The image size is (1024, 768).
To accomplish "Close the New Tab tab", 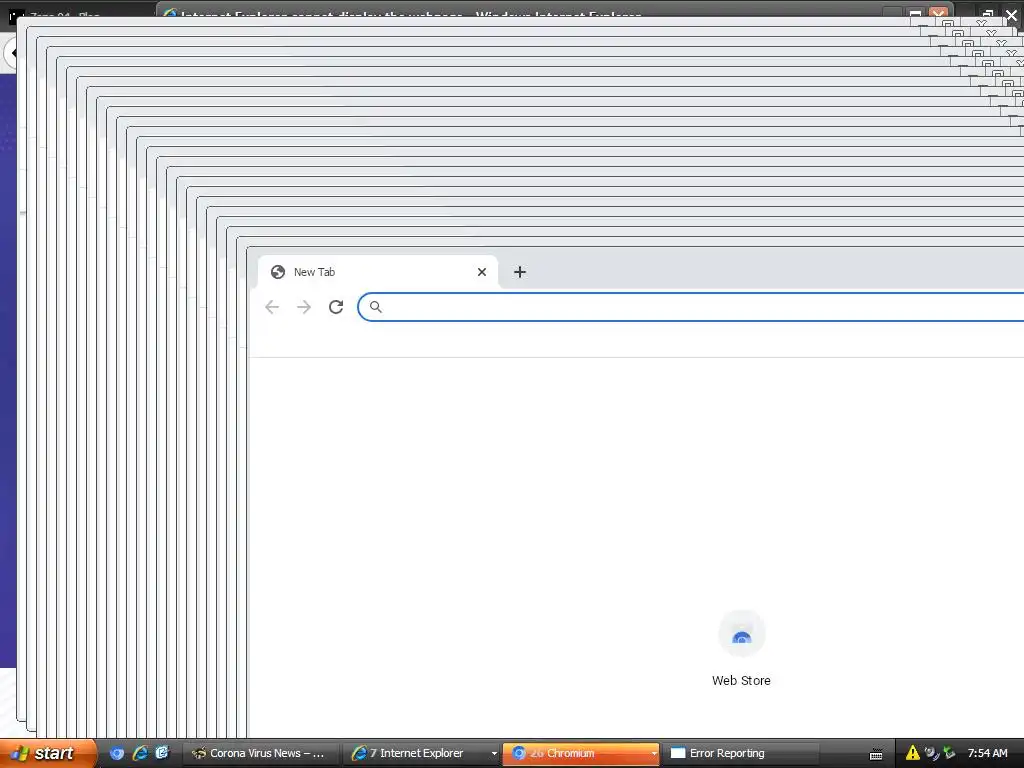I will coord(482,272).
